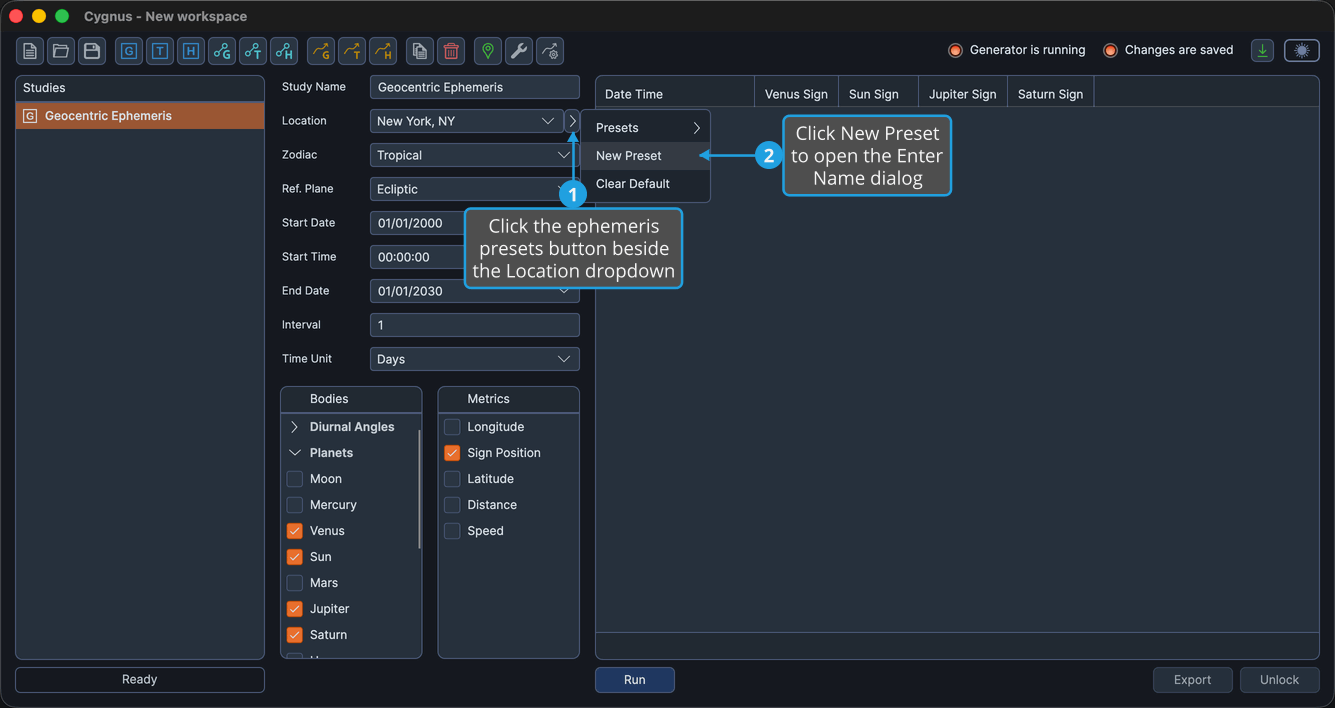Click the Study Name input field

click(474, 87)
